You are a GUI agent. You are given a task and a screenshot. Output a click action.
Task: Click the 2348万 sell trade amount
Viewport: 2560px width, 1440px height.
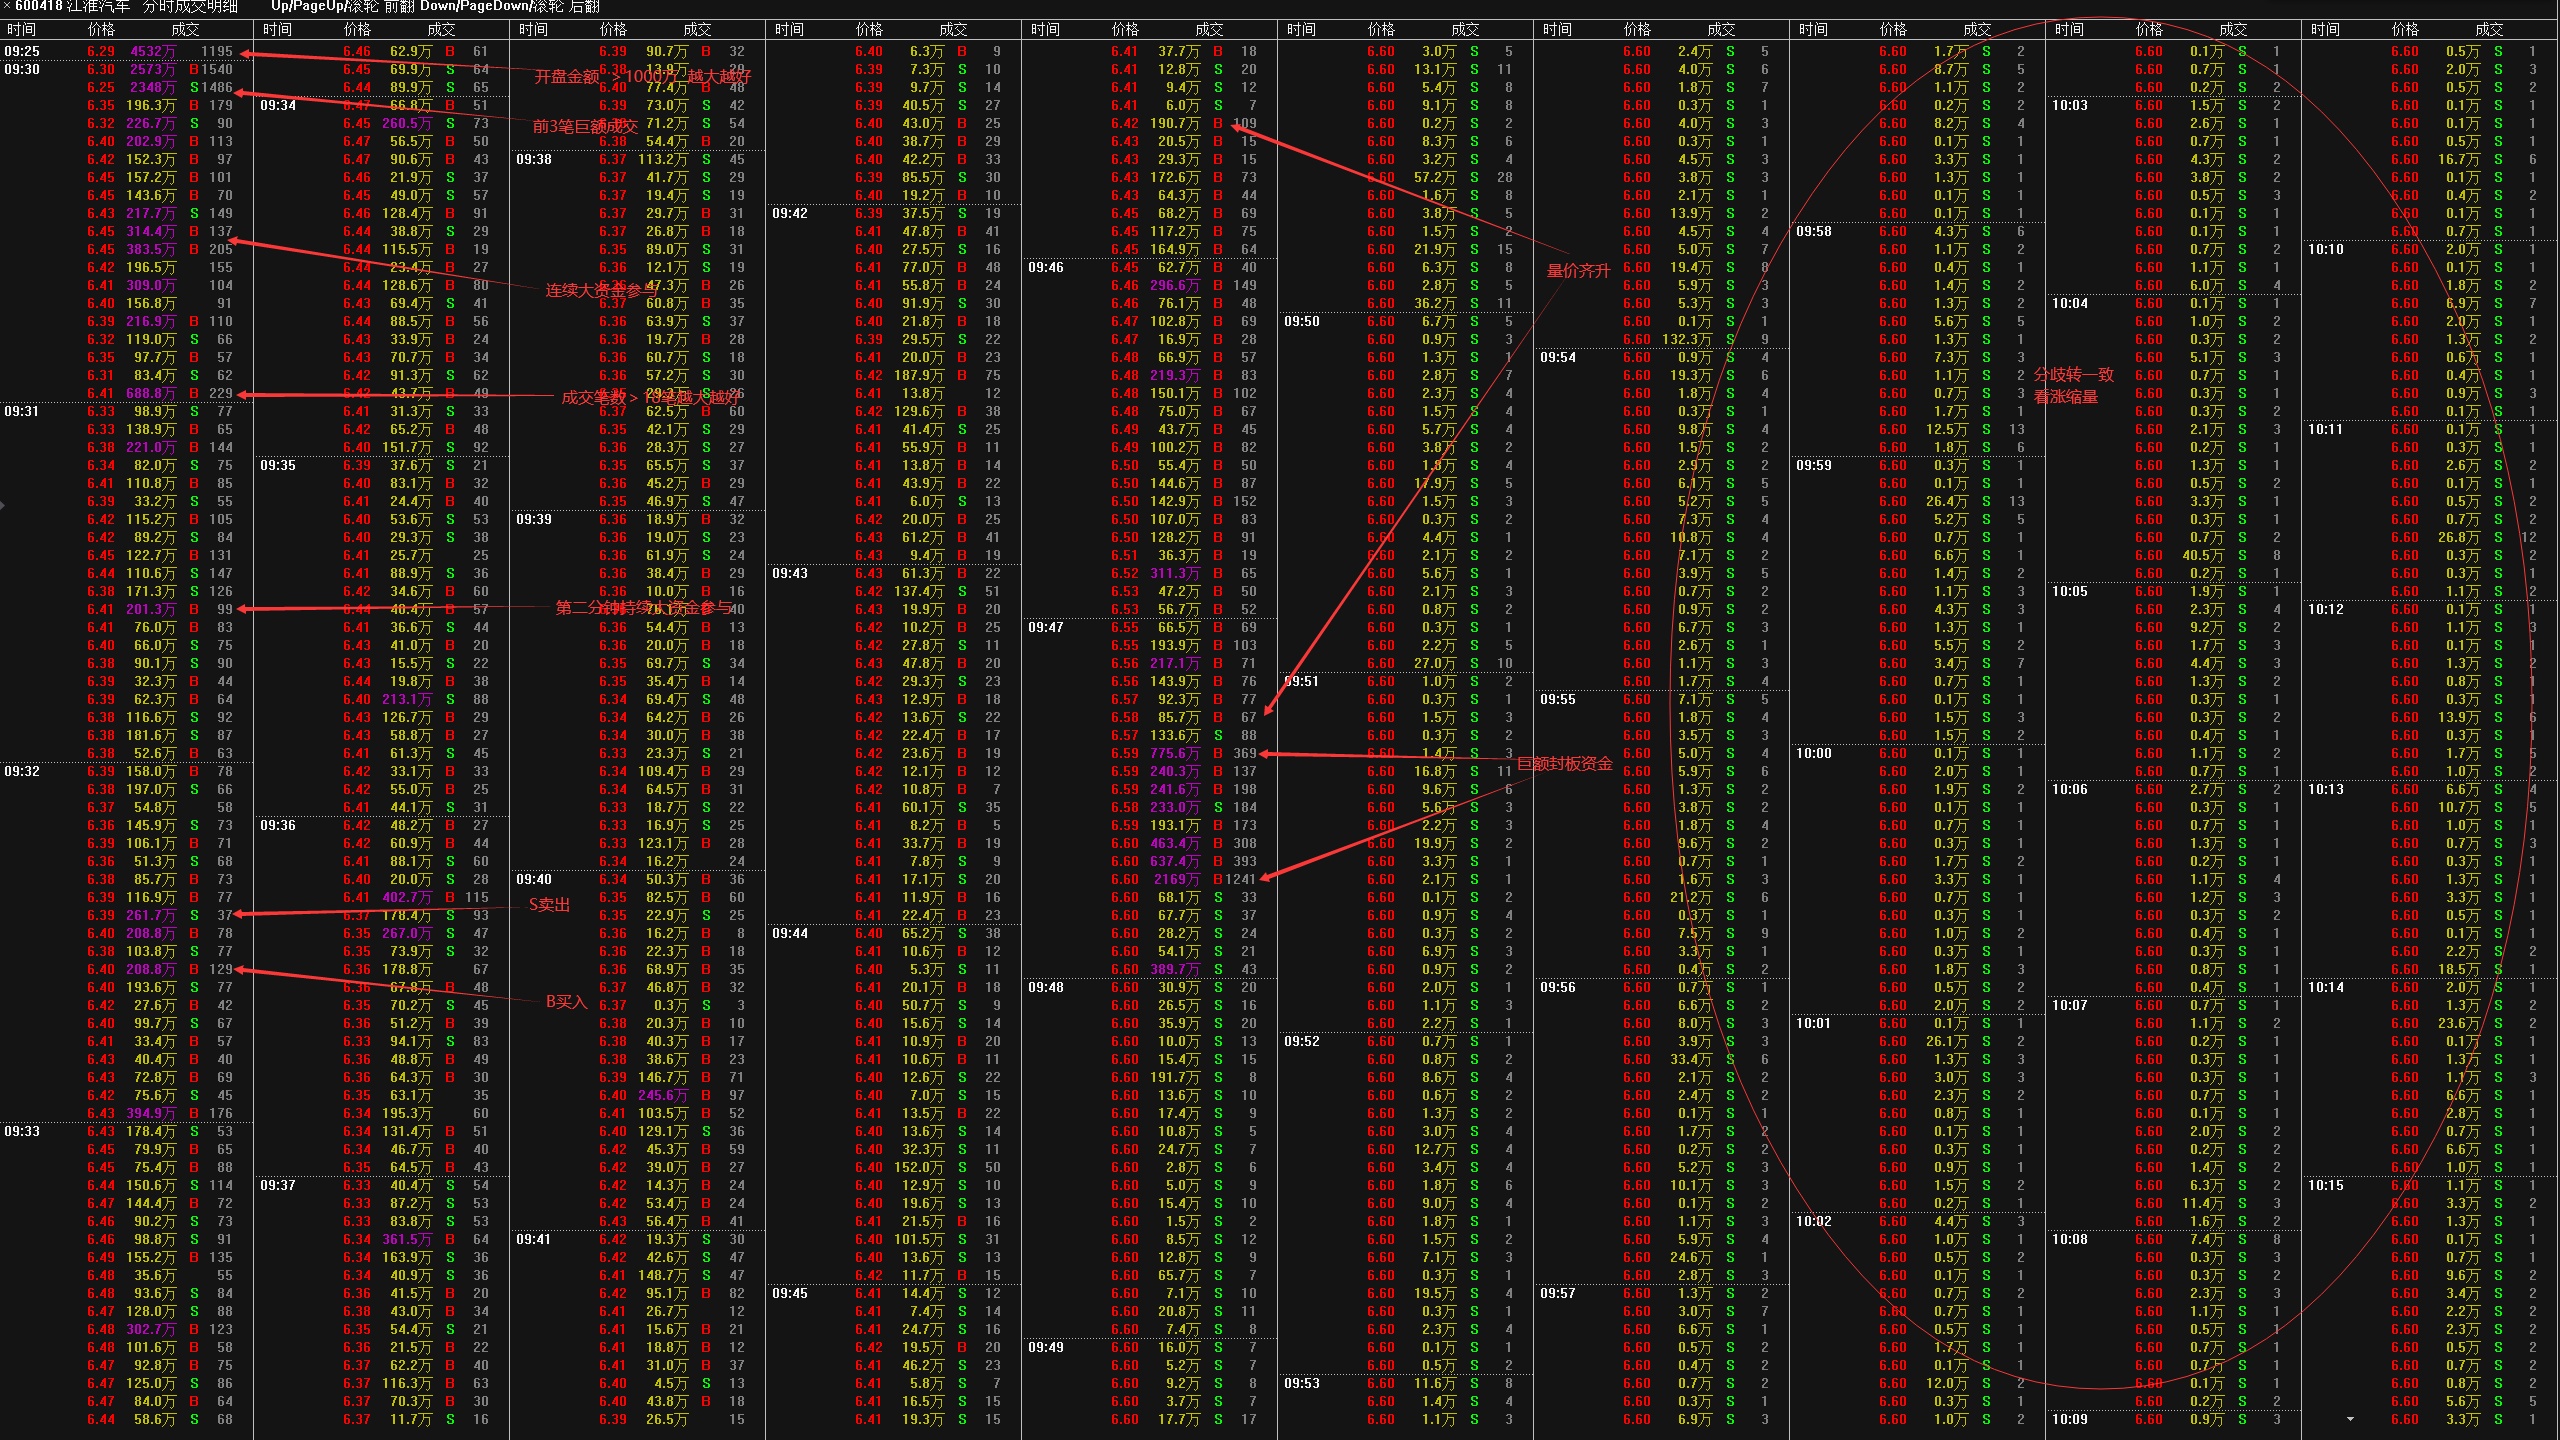click(153, 87)
